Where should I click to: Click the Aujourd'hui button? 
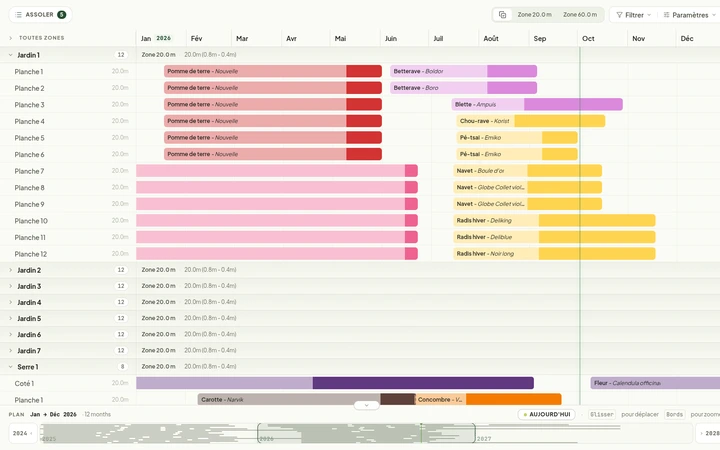(x=546, y=414)
